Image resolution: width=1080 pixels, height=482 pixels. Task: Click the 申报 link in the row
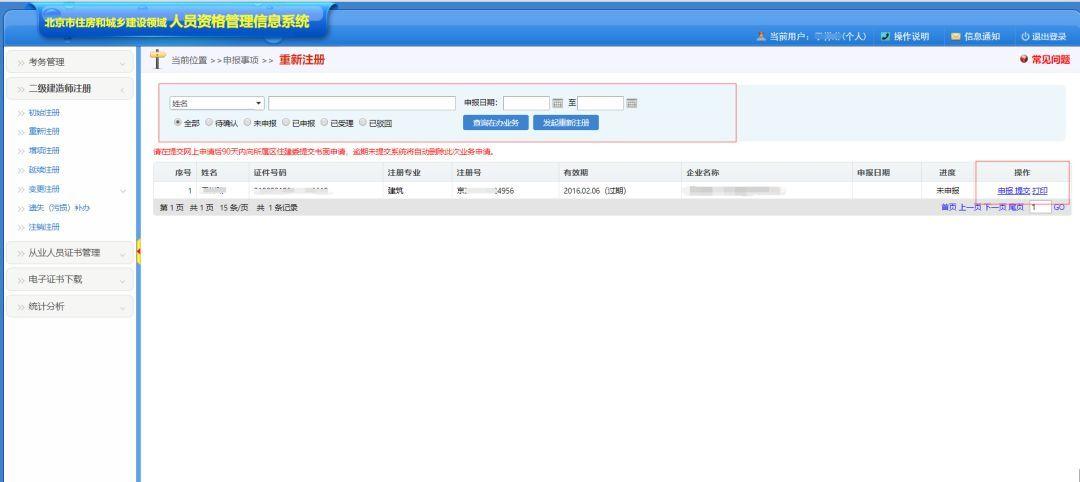[1005, 191]
